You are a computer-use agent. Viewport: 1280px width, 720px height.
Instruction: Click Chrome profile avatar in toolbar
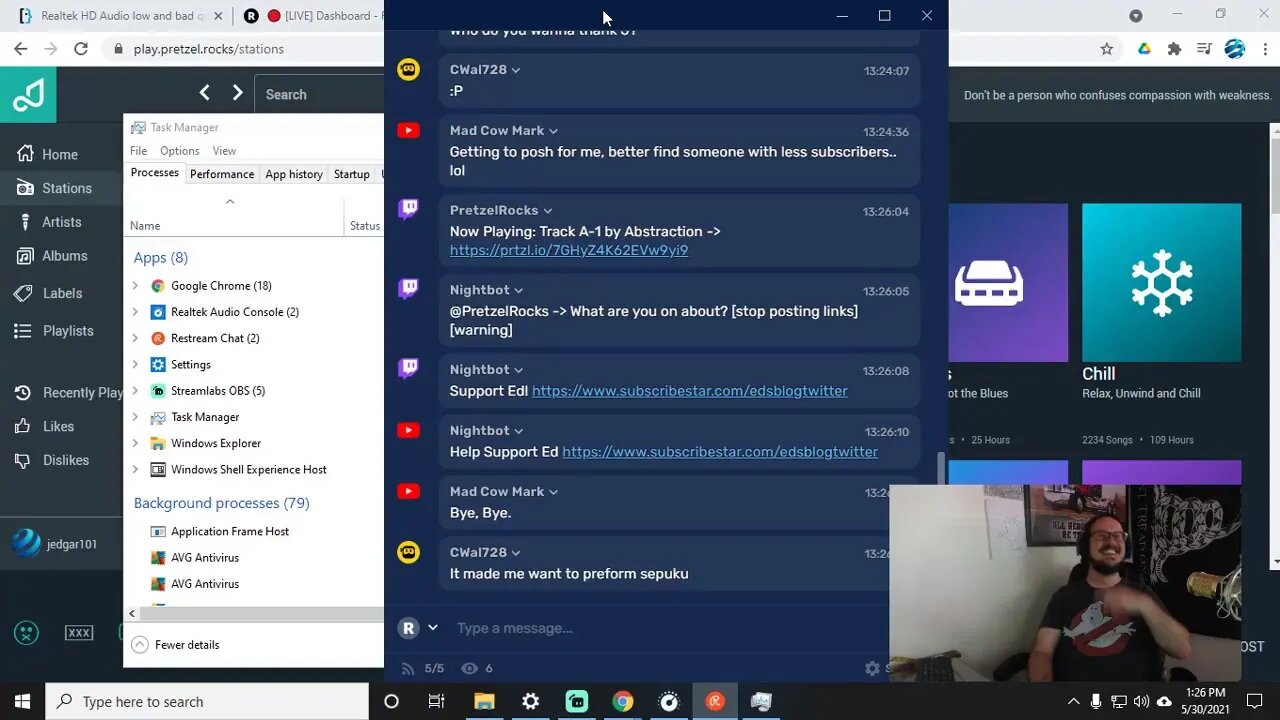pyautogui.click(x=1235, y=48)
